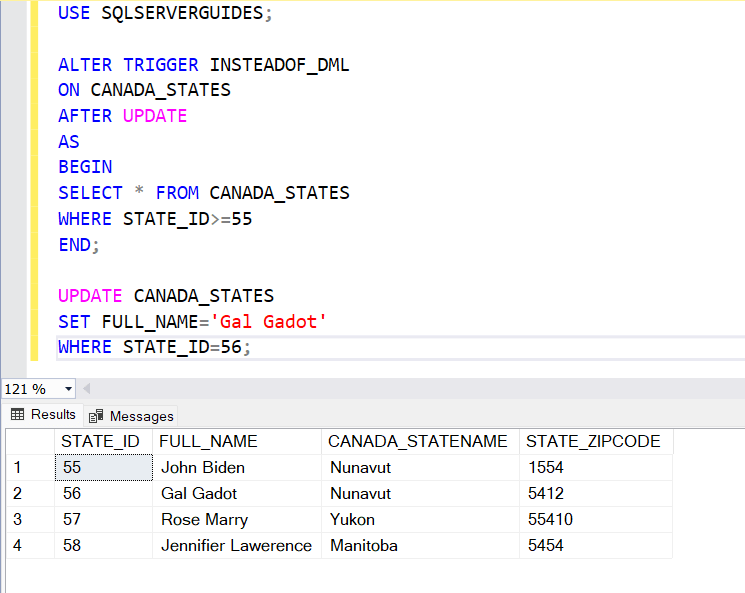
Task: Open the 121 % zoom dropdown
Action: [68, 389]
